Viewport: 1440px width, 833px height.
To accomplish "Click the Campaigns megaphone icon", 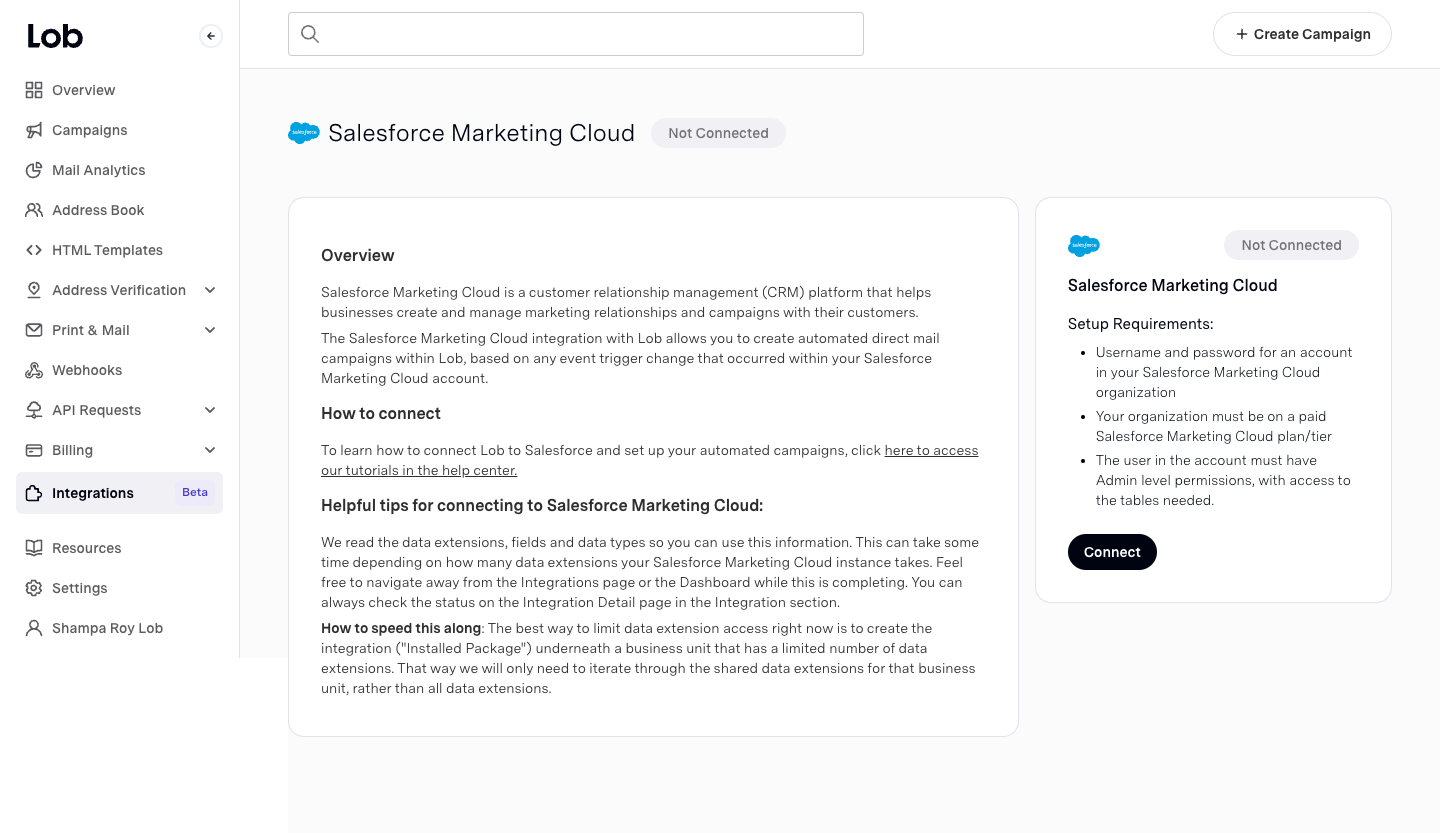I will [34, 130].
